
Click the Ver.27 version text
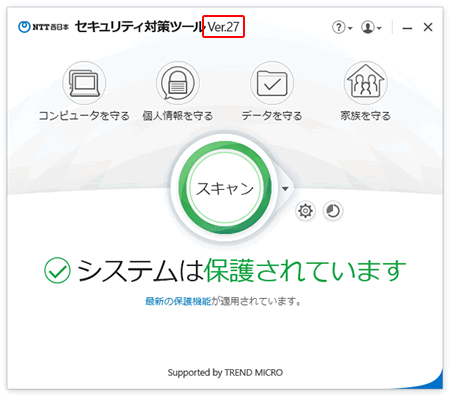224,27
